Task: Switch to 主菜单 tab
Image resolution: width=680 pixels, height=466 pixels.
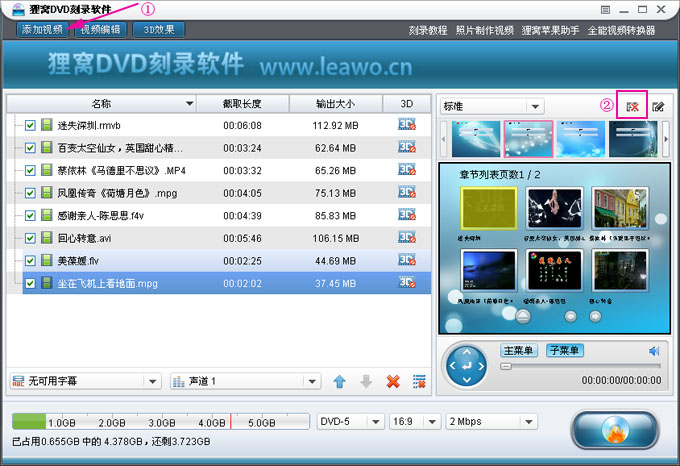Action: [519, 350]
